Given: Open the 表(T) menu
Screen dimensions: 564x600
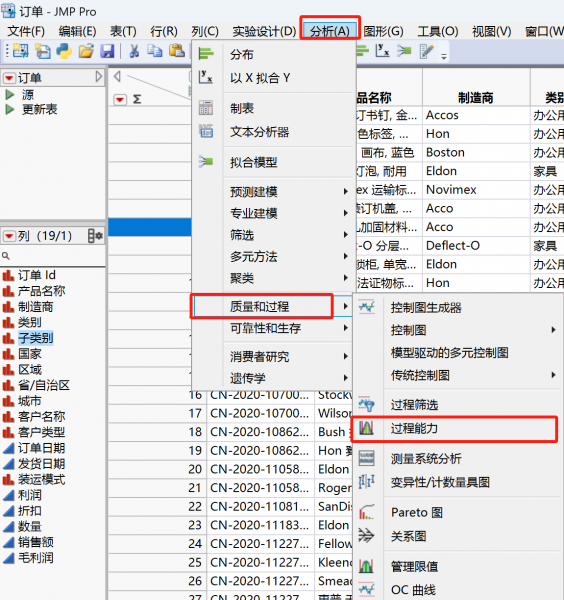Looking at the screenshot, I should [123, 31].
